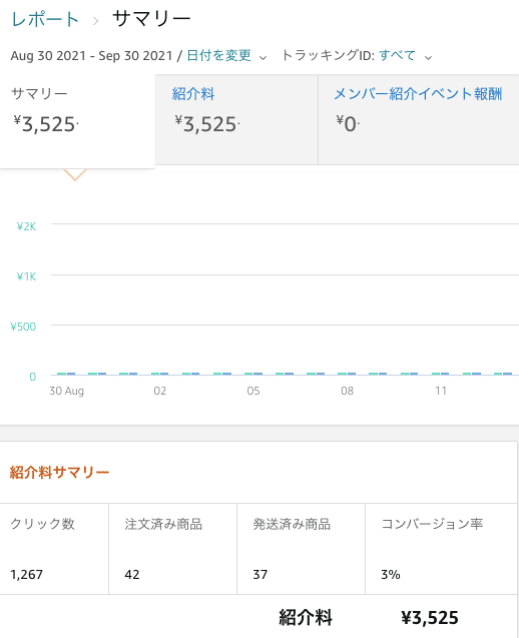The width and height of the screenshot is (519, 638).
Task: Expand the chevron next to すべて
Action: coord(428,57)
